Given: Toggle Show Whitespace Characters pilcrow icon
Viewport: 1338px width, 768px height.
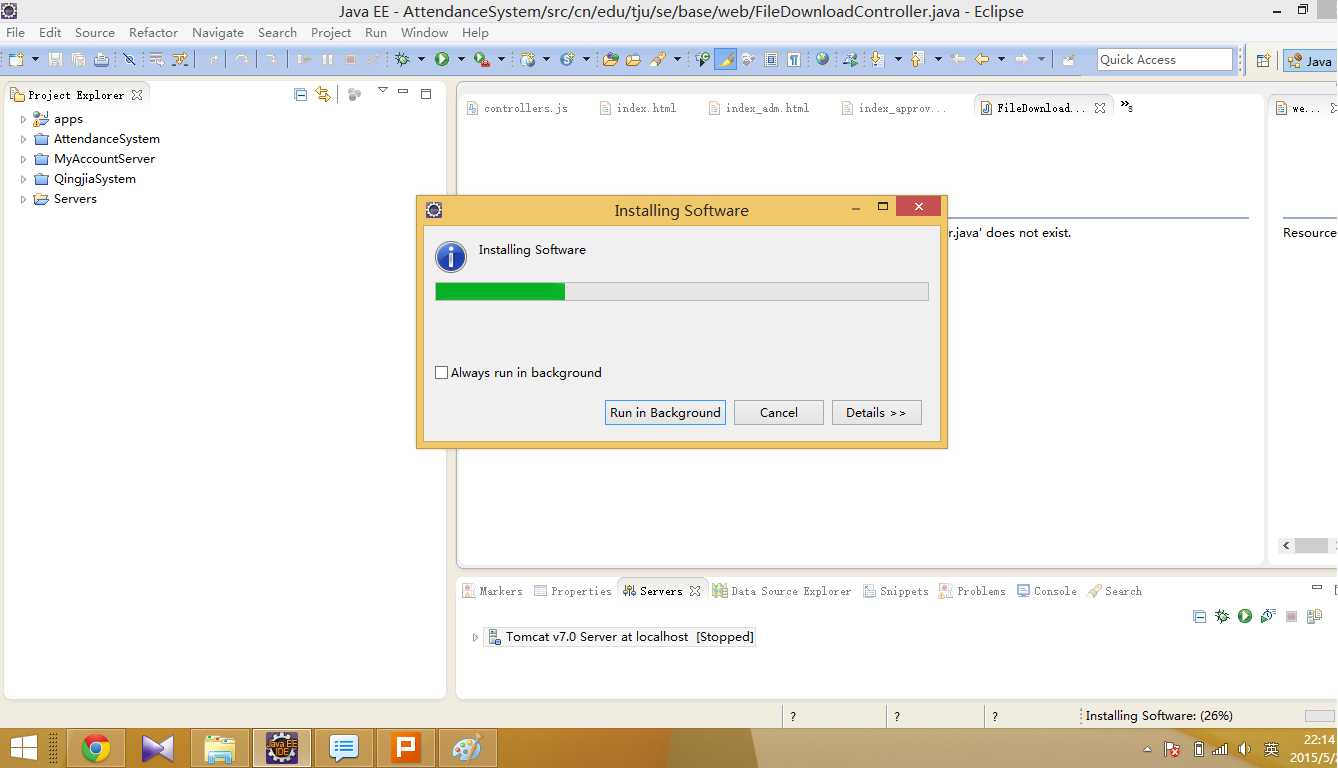Looking at the screenshot, I should click(x=793, y=59).
